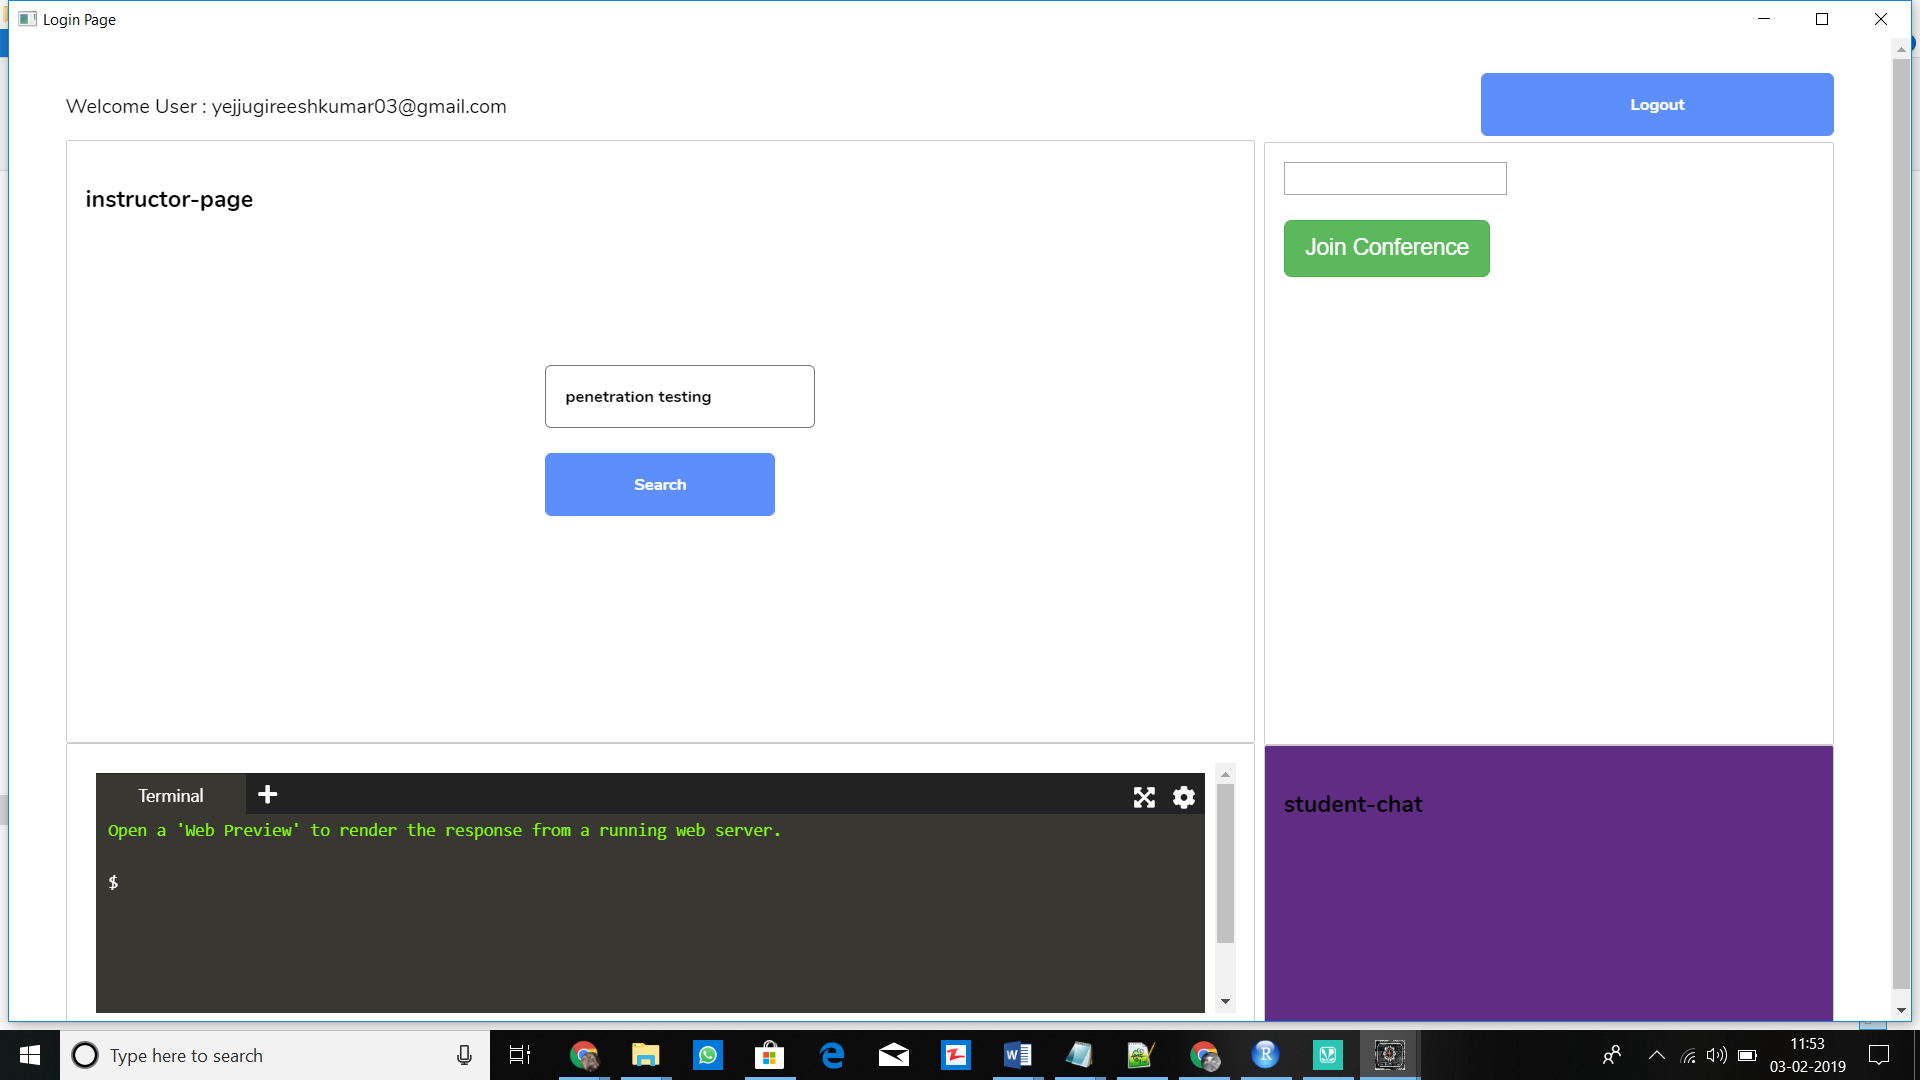Click the penetration testing search field
The image size is (1920, 1080).
coord(679,397)
